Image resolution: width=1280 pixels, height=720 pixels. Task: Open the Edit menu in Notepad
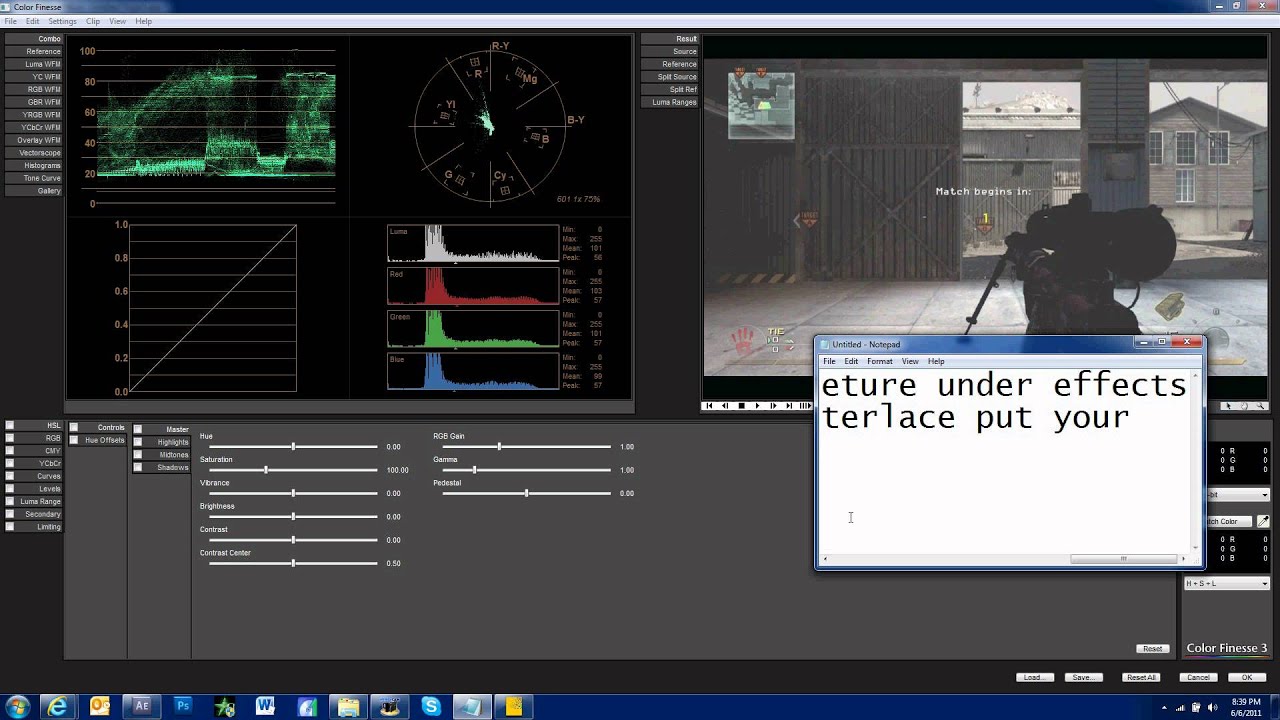point(851,361)
